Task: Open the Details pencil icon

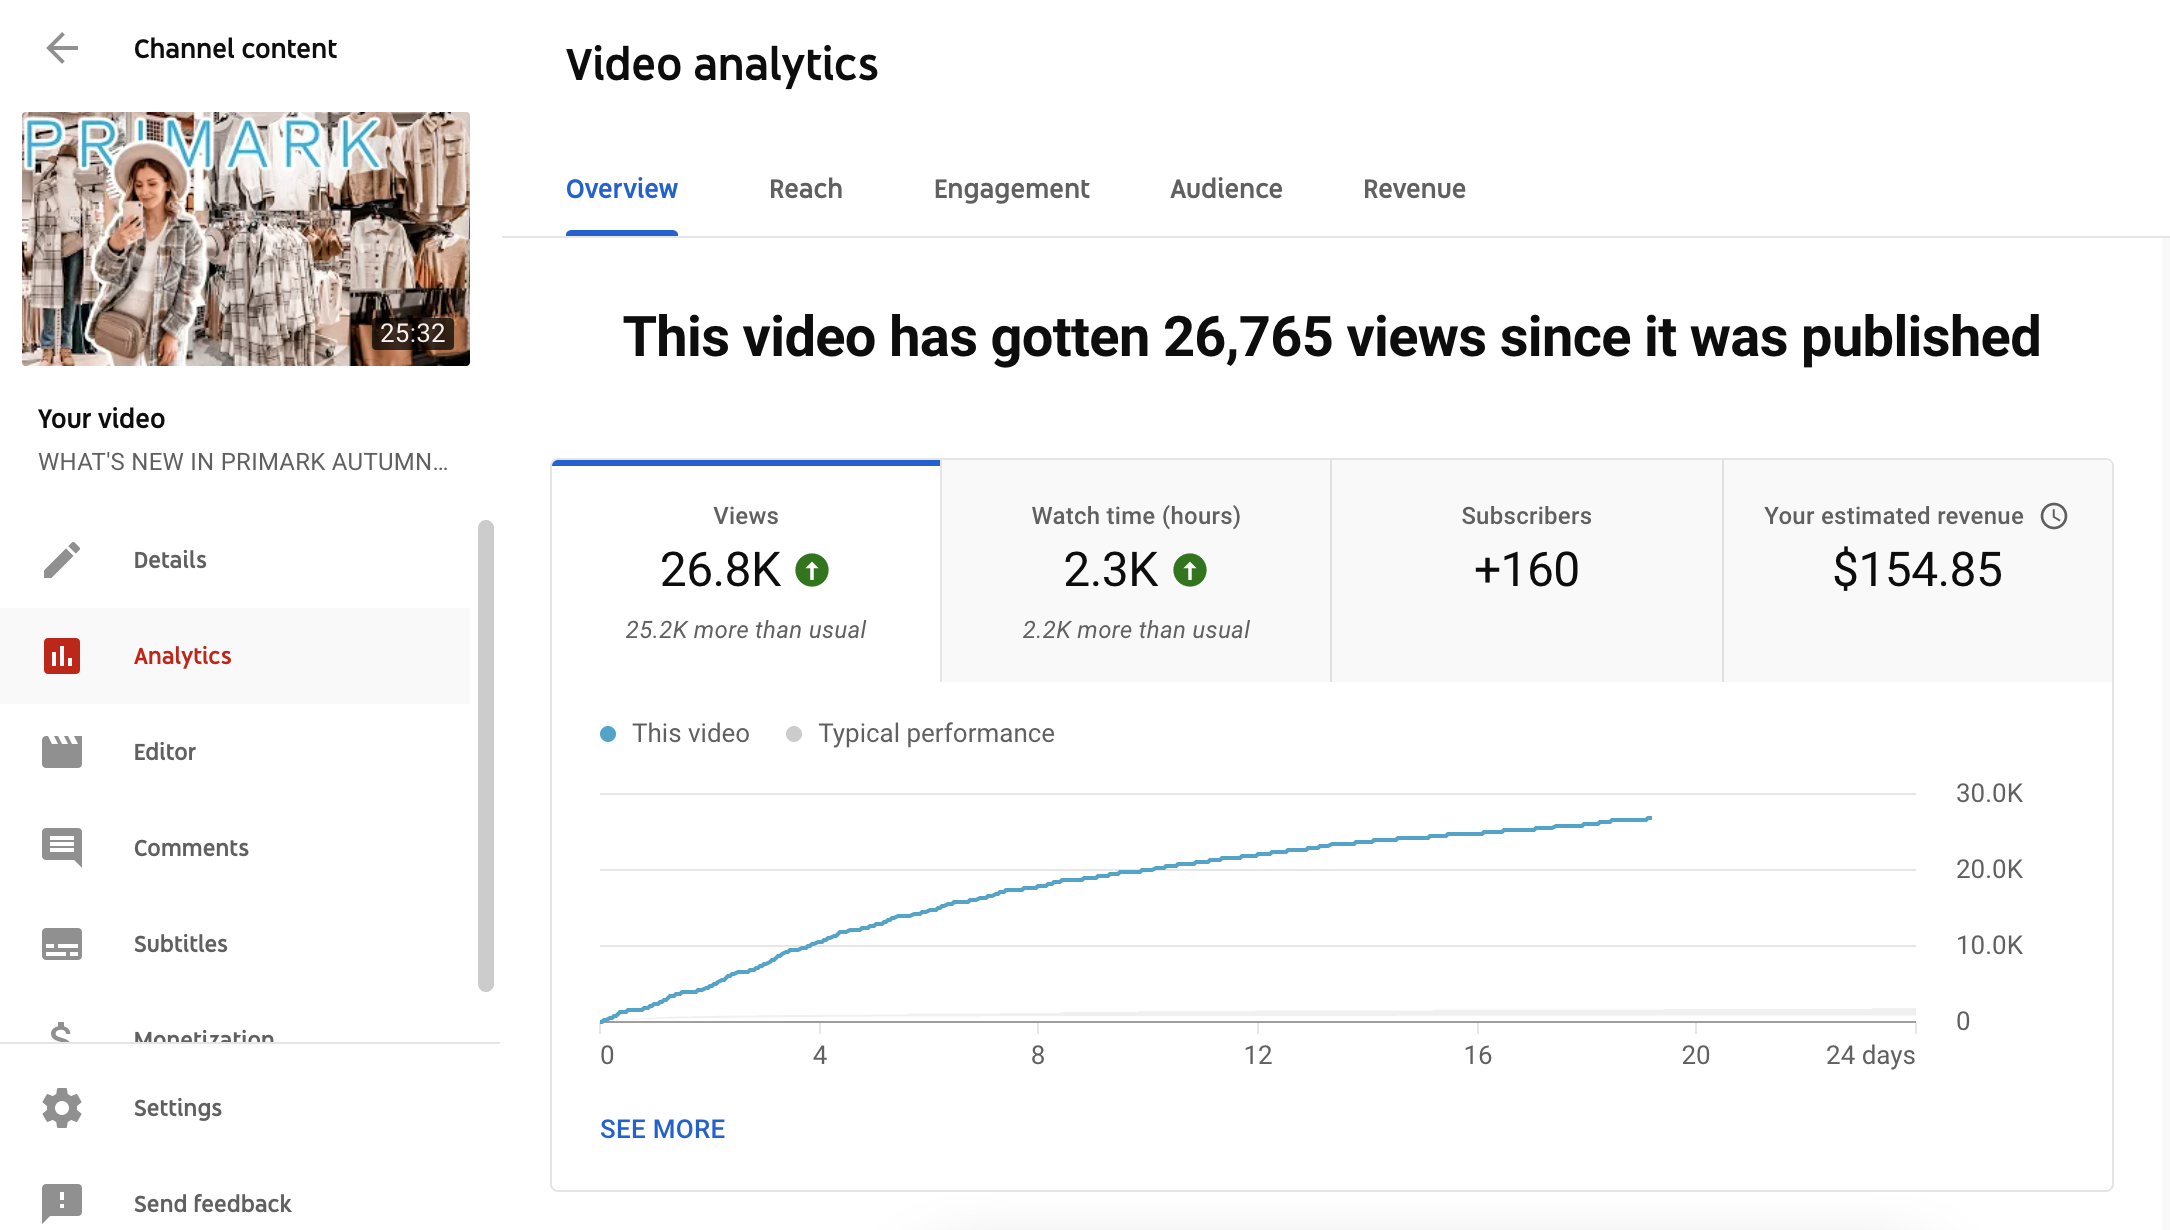Action: [62, 560]
